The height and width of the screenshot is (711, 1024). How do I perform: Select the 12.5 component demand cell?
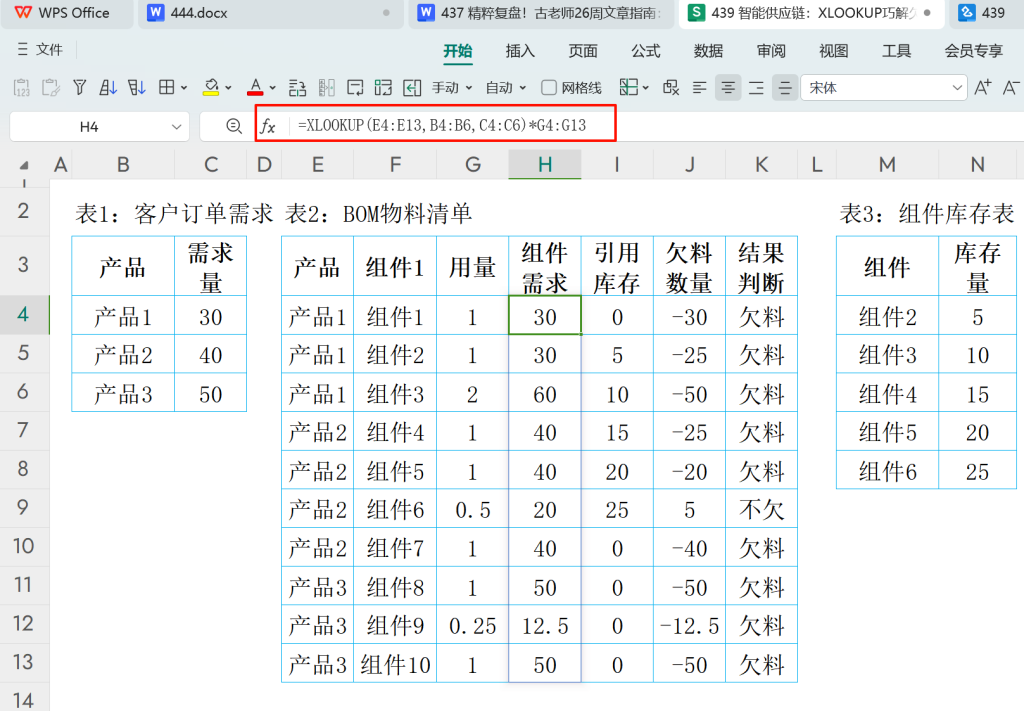coord(545,626)
